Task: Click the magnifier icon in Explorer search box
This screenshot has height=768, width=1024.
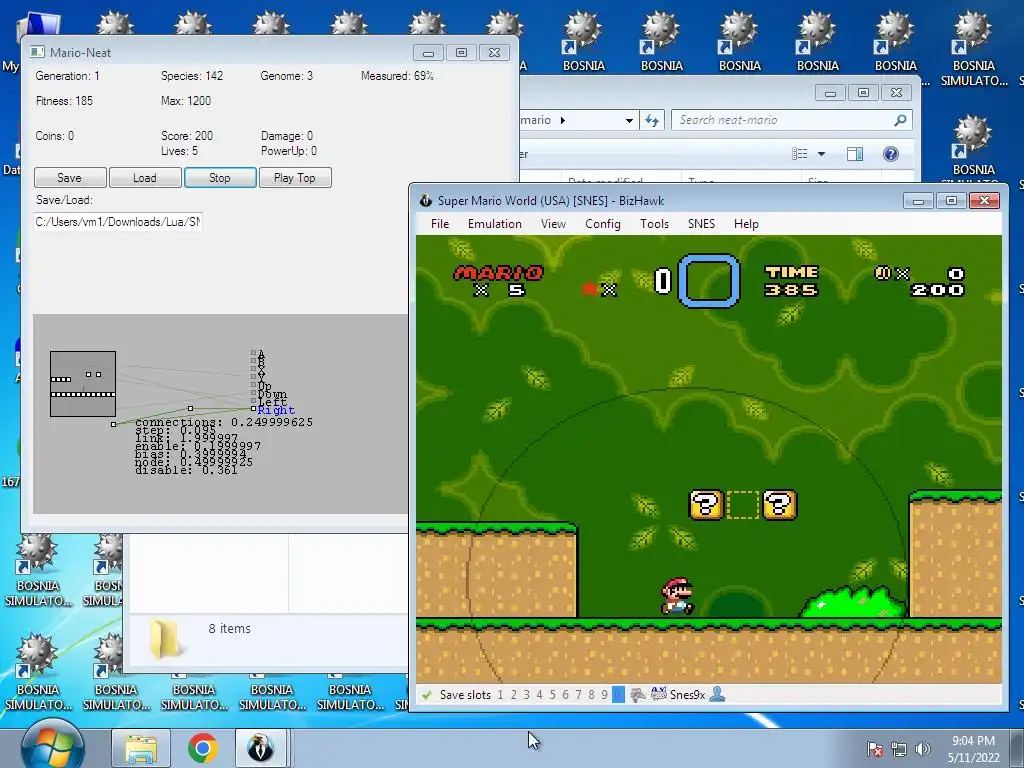Action: 900,120
